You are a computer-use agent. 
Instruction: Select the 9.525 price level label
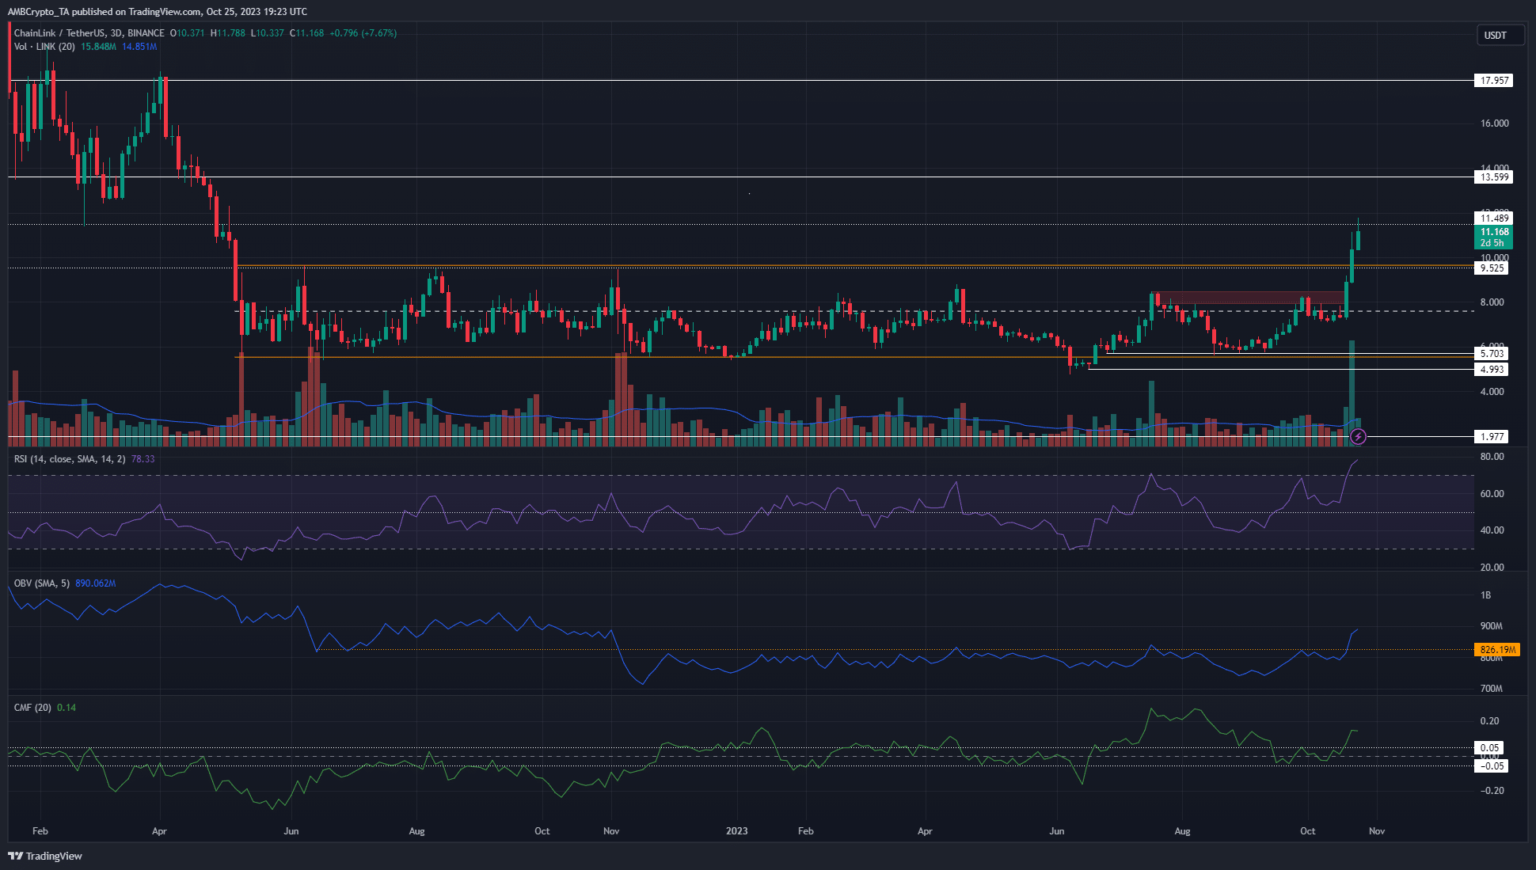point(1492,268)
